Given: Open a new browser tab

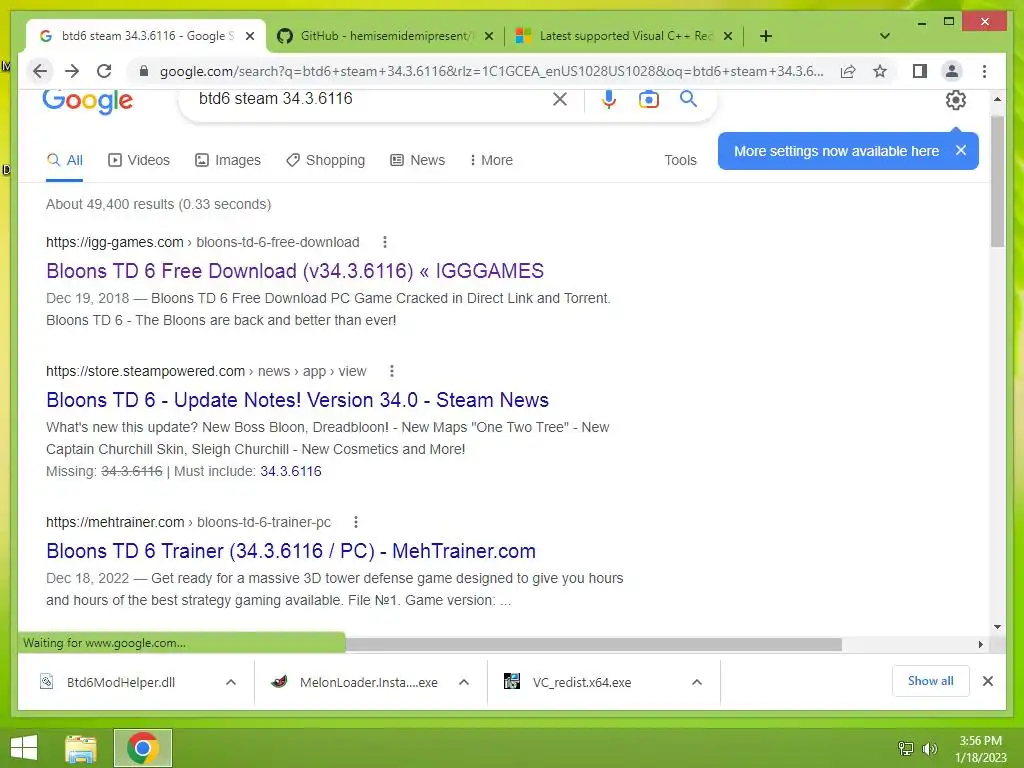Looking at the screenshot, I should tap(766, 36).
